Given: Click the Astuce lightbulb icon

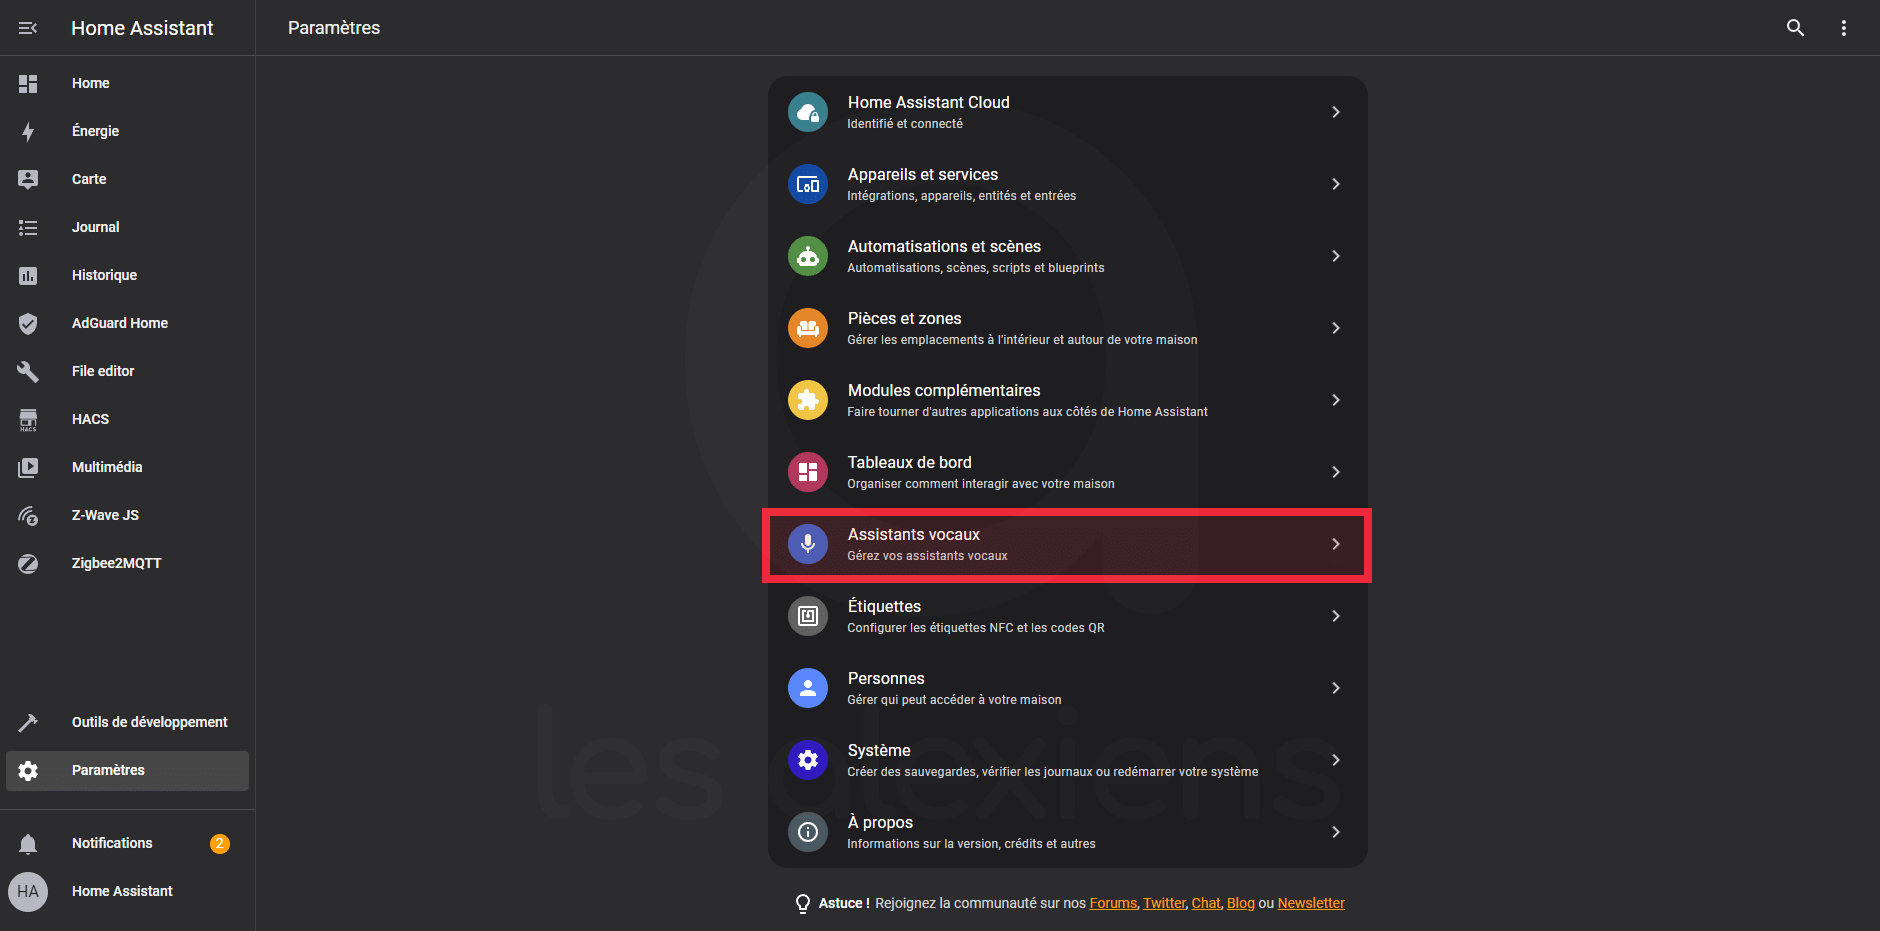Looking at the screenshot, I should [802, 904].
